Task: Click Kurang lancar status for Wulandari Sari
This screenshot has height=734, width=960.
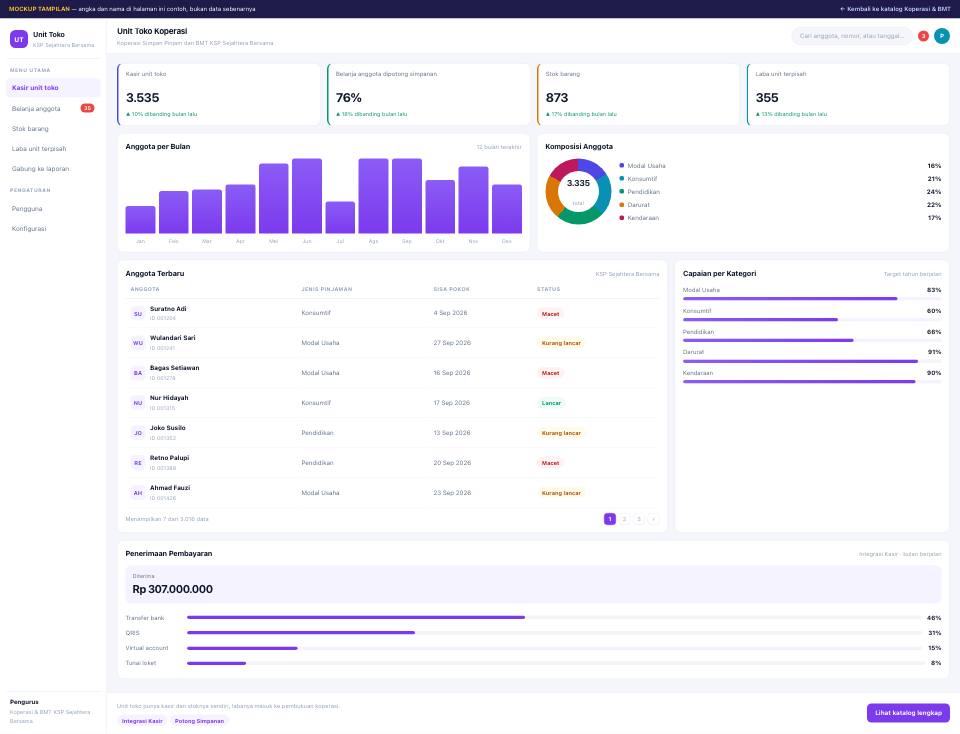Action: click(x=561, y=343)
